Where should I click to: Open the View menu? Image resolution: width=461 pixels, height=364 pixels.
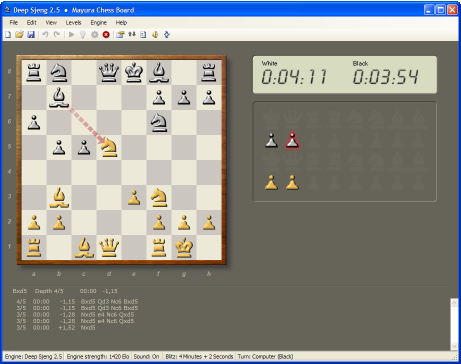coord(51,23)
